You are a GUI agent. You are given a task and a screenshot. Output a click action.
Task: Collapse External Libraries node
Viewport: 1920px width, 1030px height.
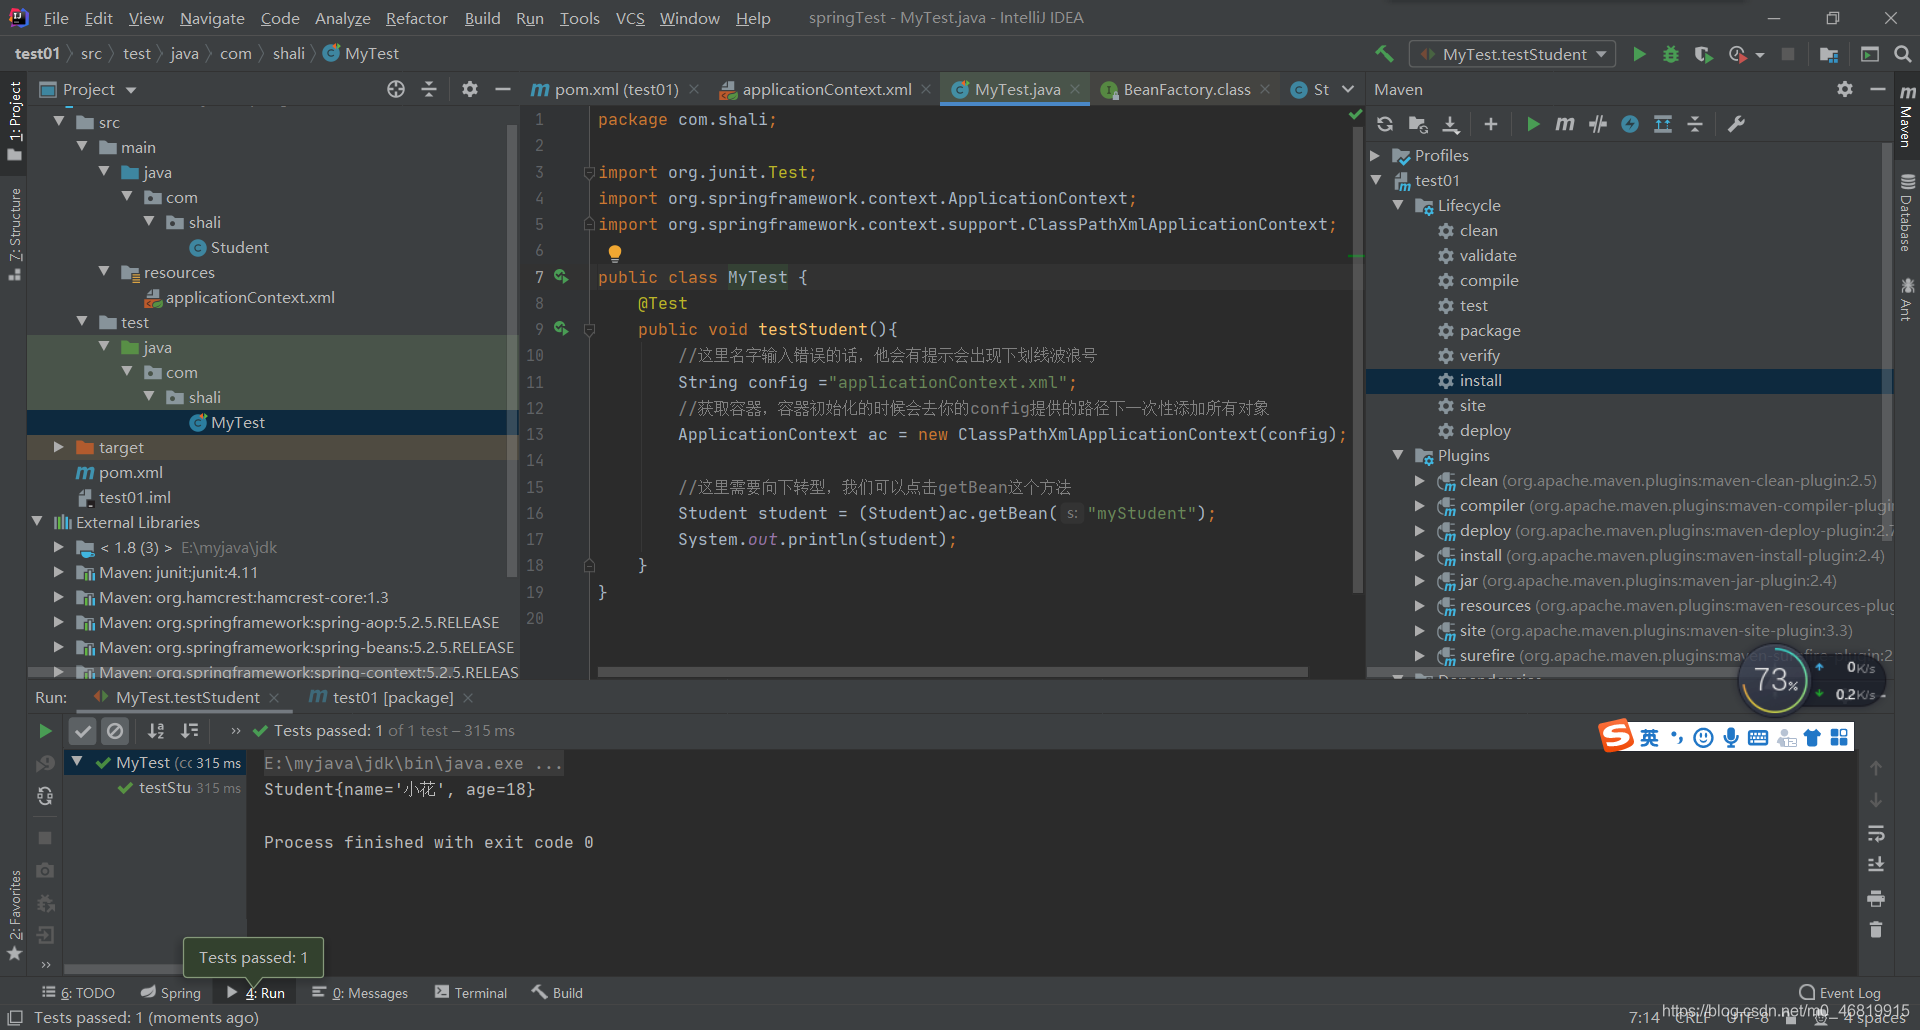[x=37, y=522]
